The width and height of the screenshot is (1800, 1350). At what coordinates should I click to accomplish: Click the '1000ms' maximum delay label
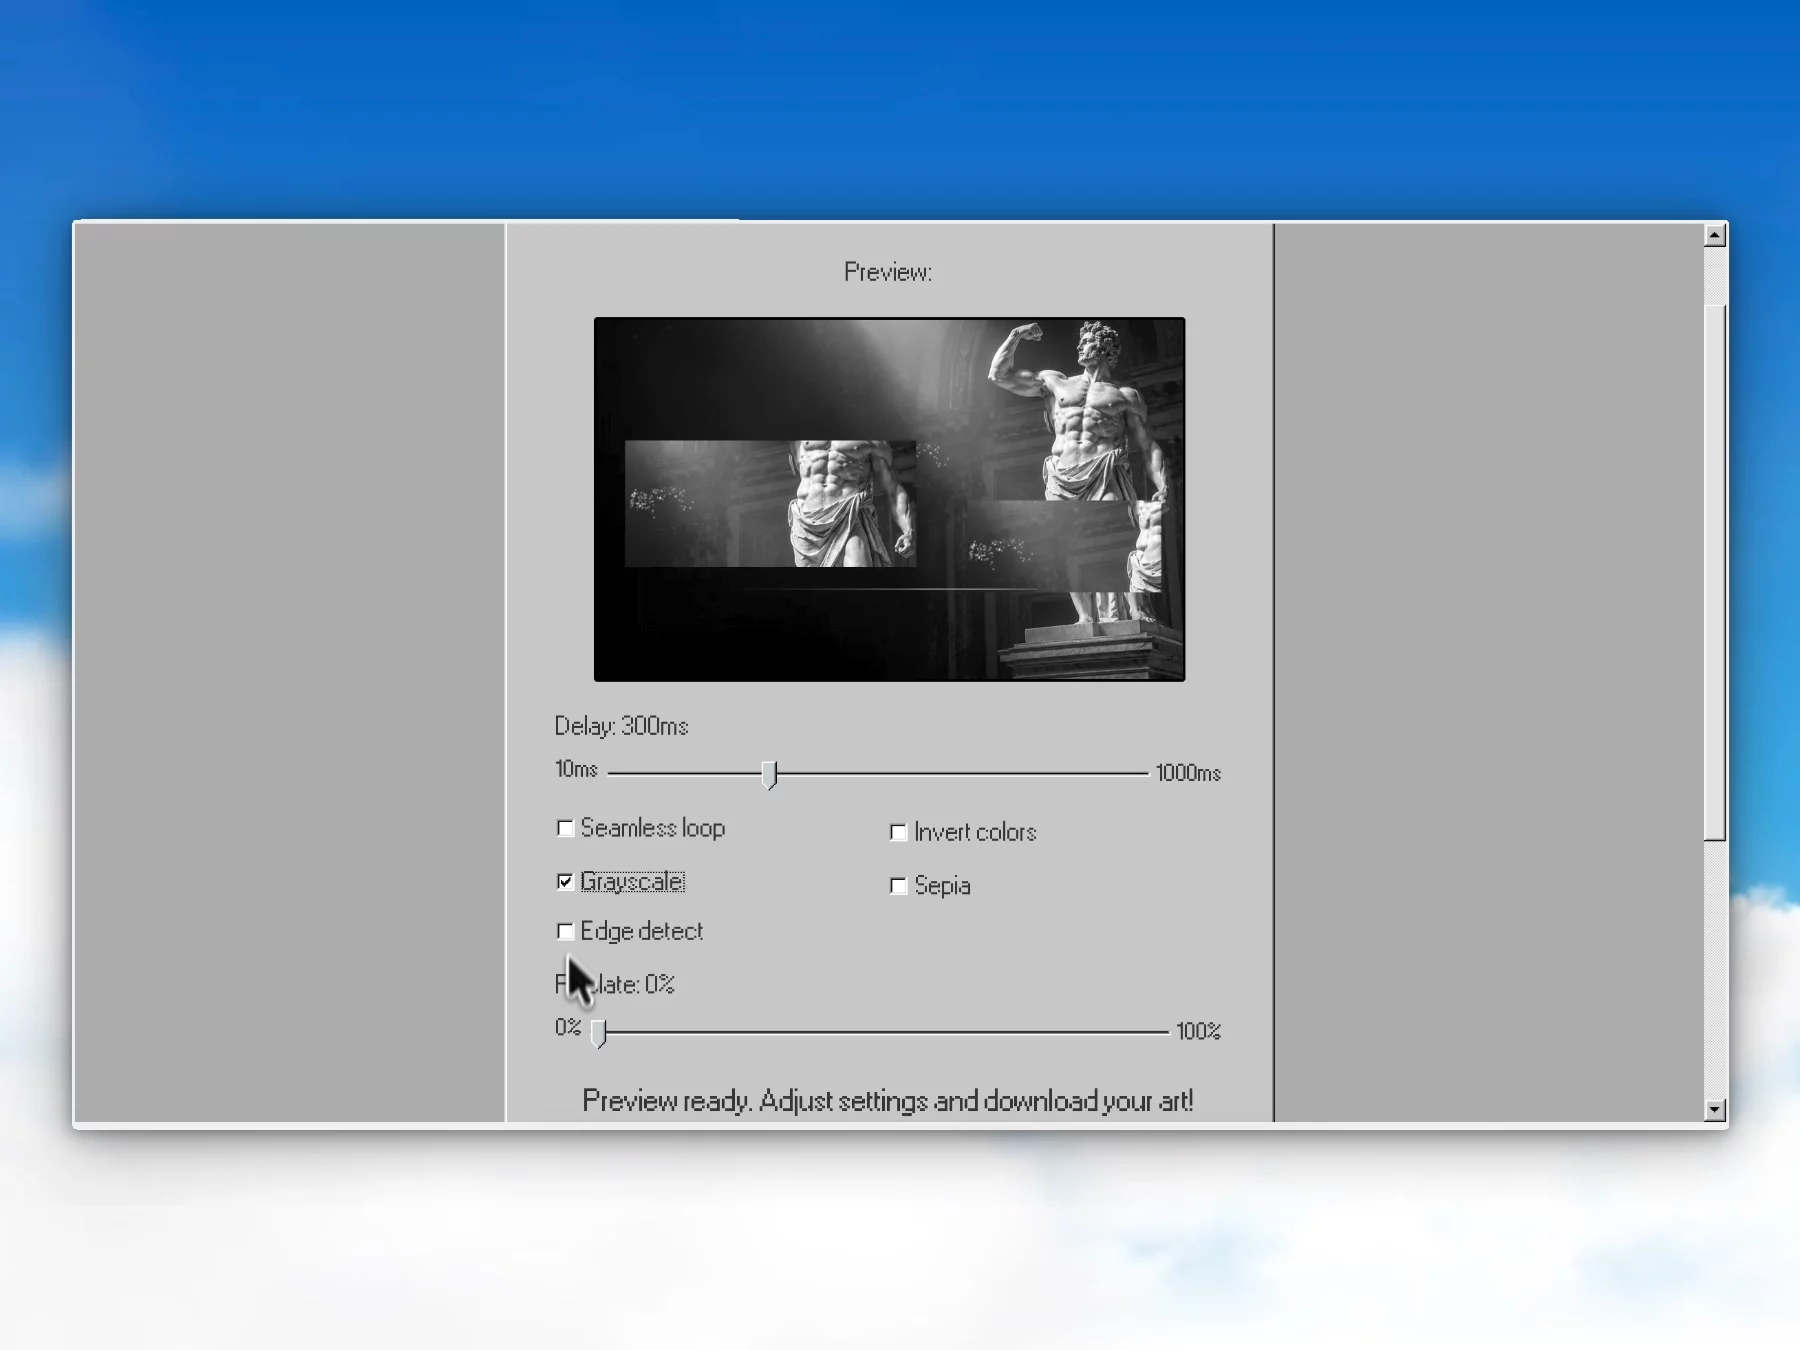[x=1188, y=773]
